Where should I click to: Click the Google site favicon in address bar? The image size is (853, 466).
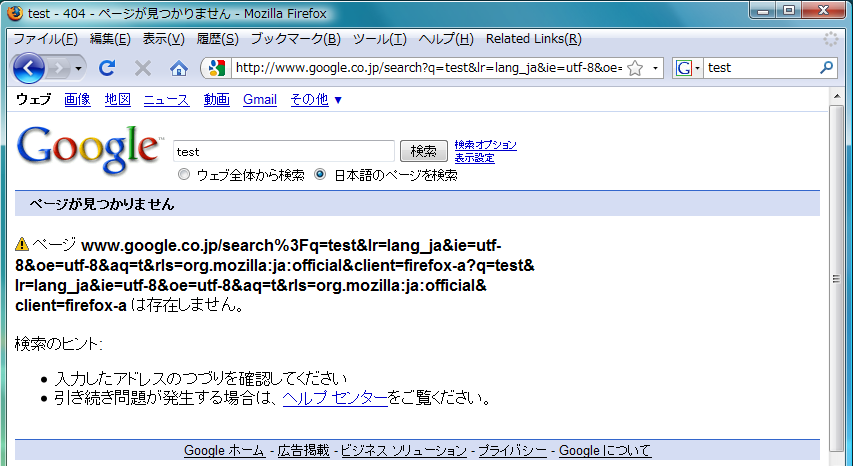[x=217, y=68]
